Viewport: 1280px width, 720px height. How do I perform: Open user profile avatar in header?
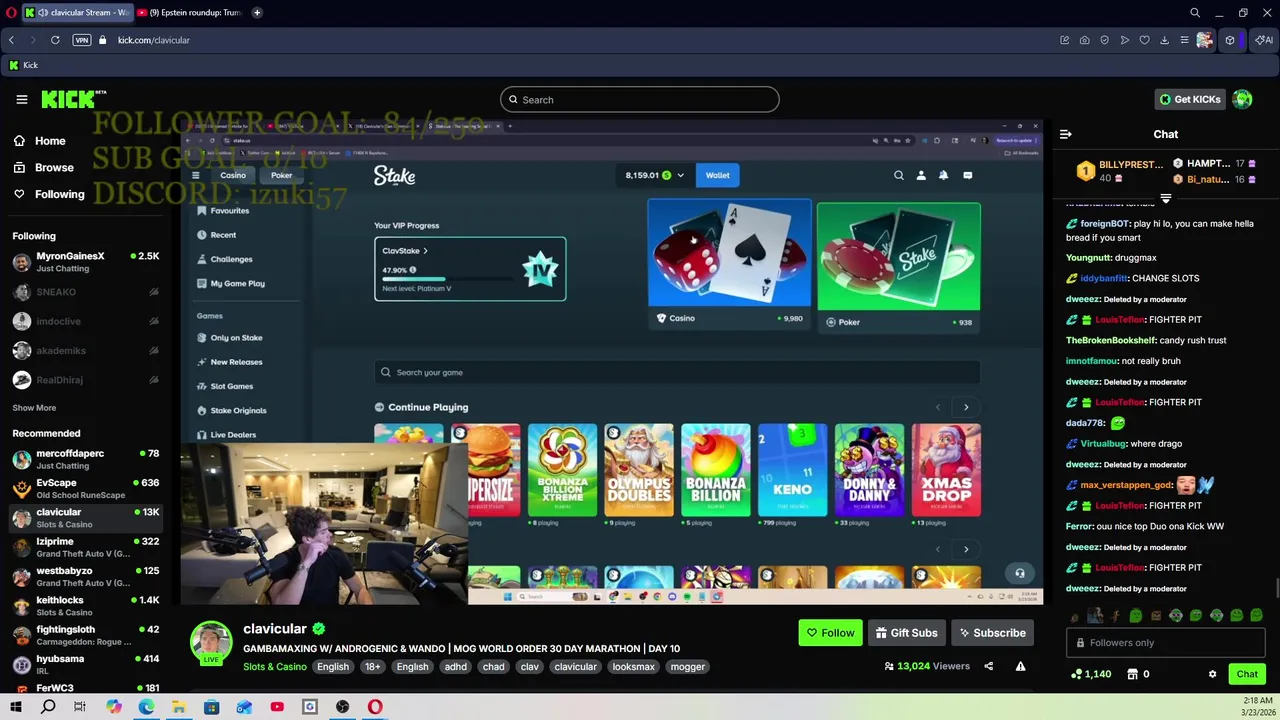1242,99
